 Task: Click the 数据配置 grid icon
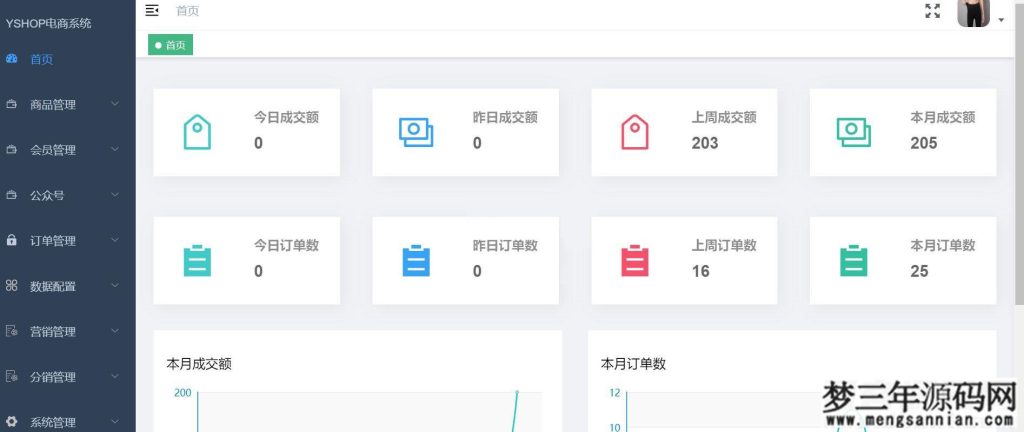[11, 285]
